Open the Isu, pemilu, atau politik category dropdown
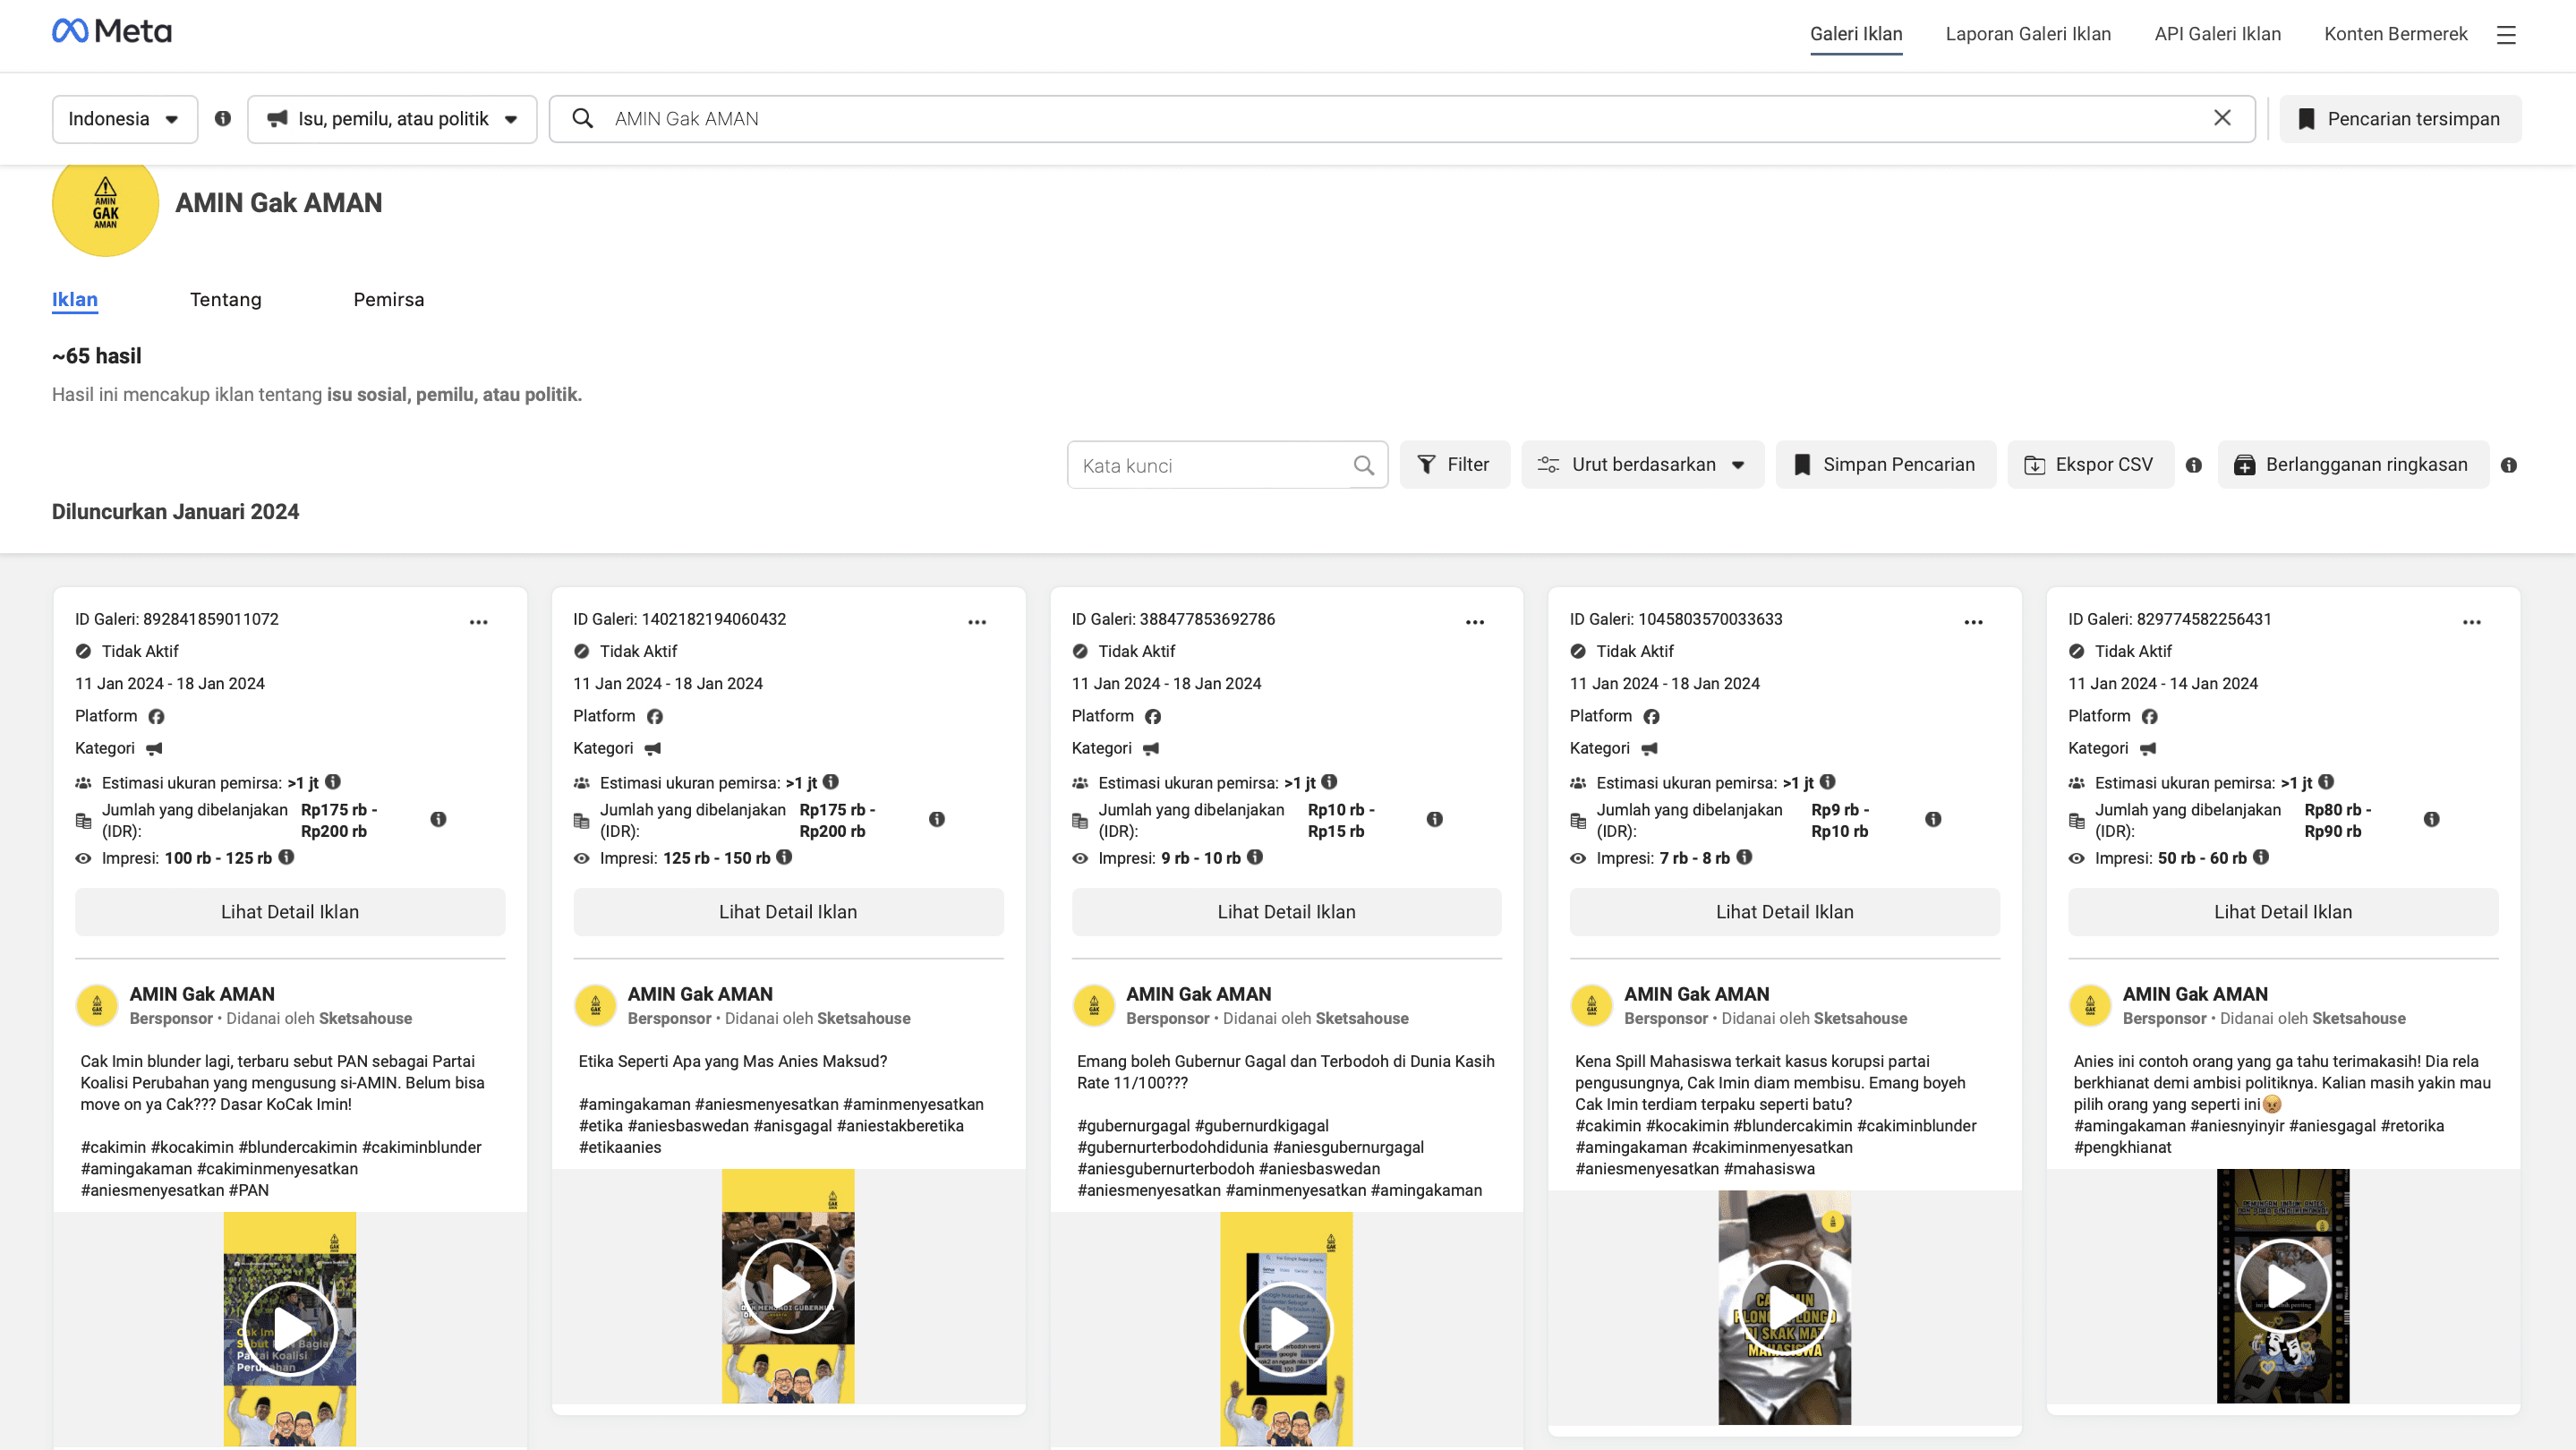Screen dimensions: 2576x1450 (392, 119)
